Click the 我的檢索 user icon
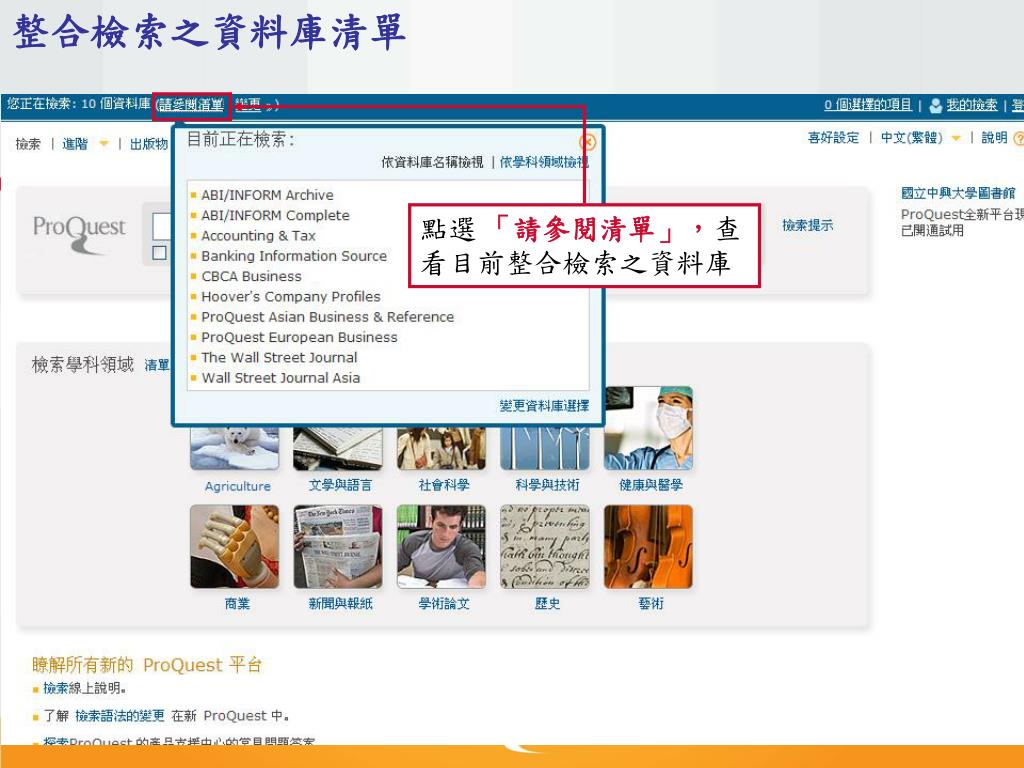Viewport: 1024px width, 768px height. [x=935, y=105]
